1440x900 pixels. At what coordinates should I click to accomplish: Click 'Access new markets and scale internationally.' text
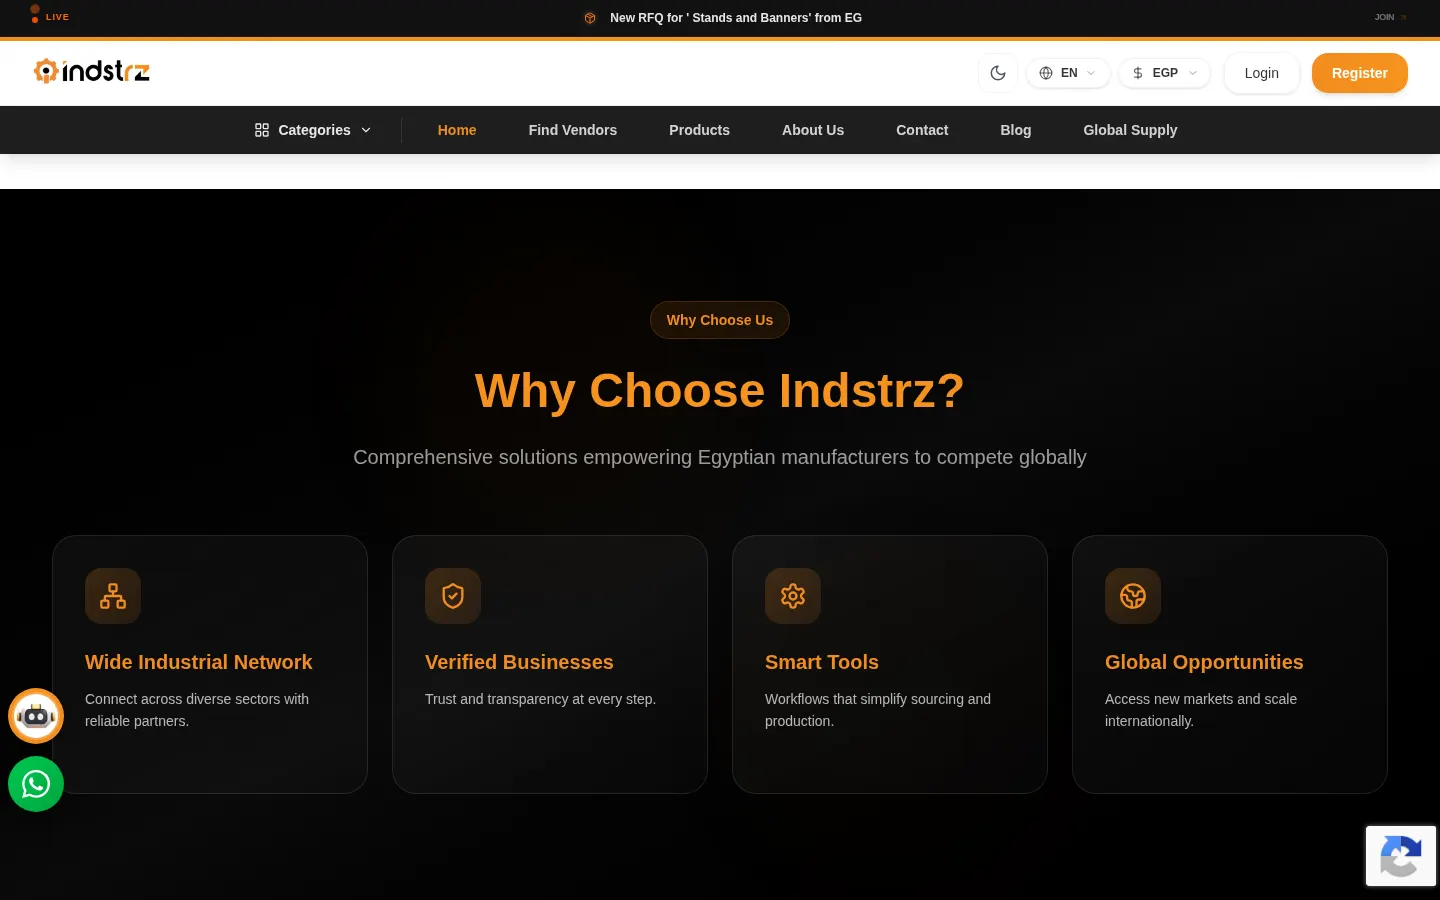point(1201,710)
